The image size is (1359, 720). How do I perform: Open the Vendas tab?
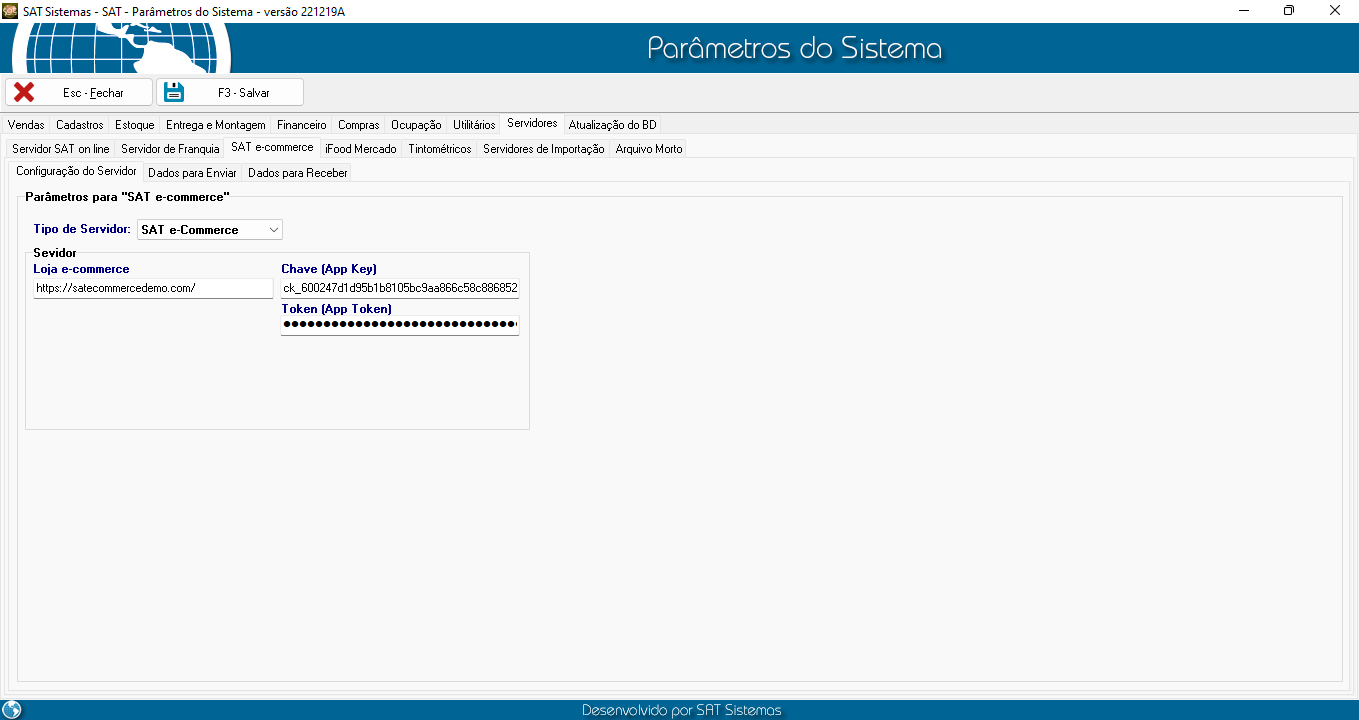pos(26,125)
